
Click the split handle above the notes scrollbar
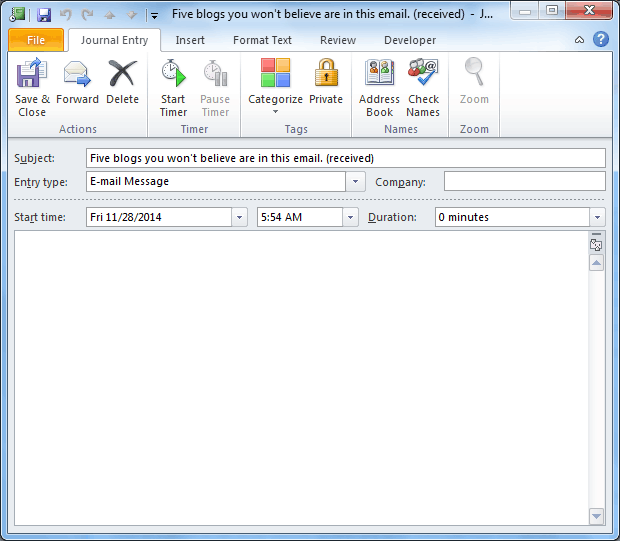(x=596, y=234)
